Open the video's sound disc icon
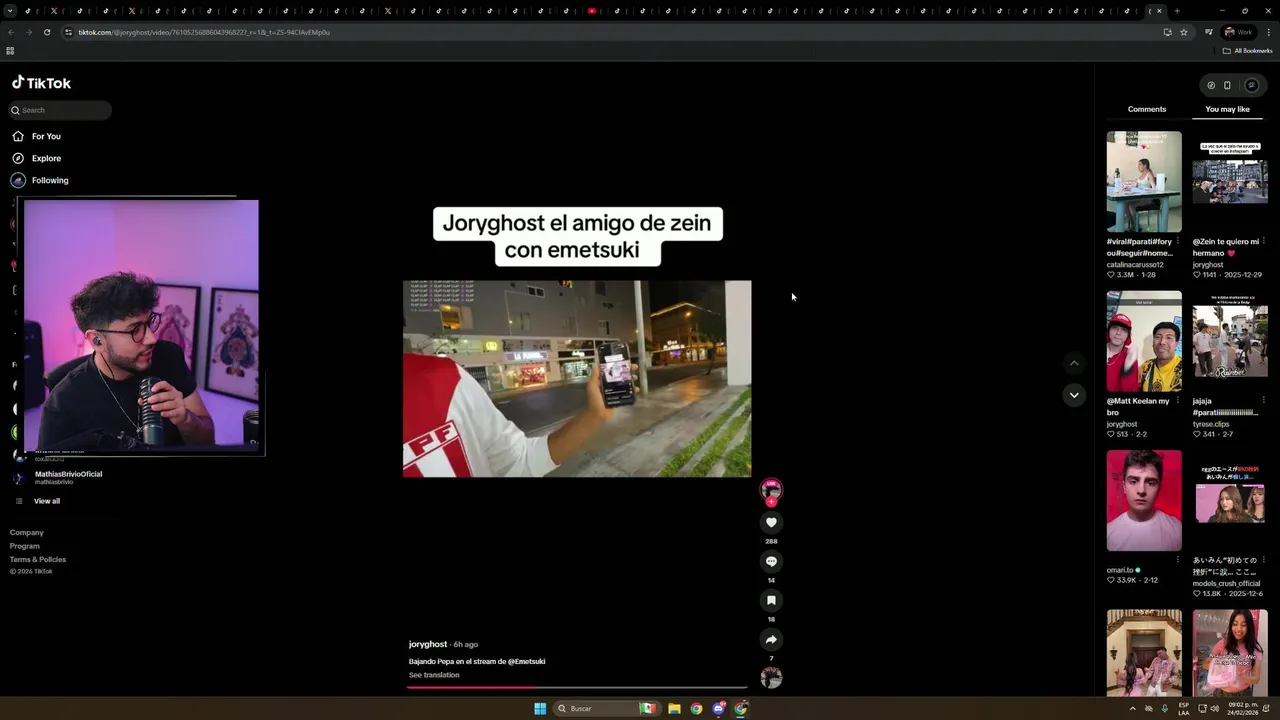Image resolution: width=1280 pixels, height=720 pixels. pyautogui.click(x=771, y=678)
